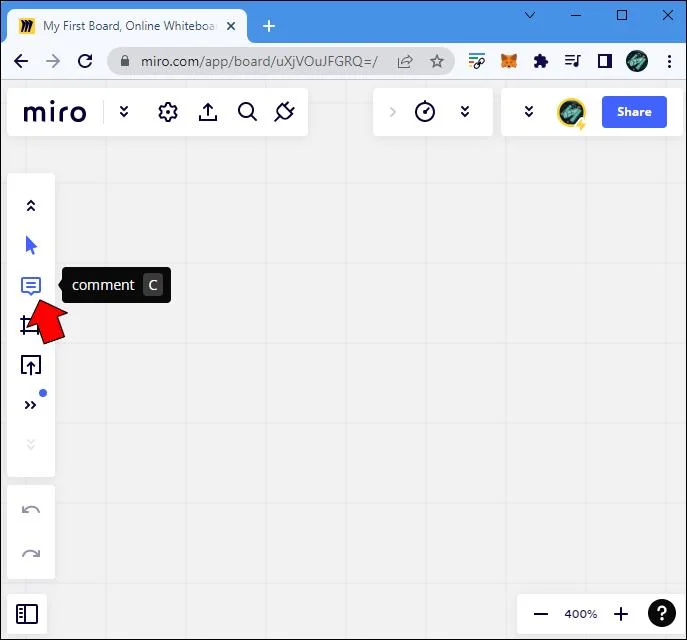Reload the Miro page
Image resolution: width=687 pixels, height=640 pixels.
[85, 61]
